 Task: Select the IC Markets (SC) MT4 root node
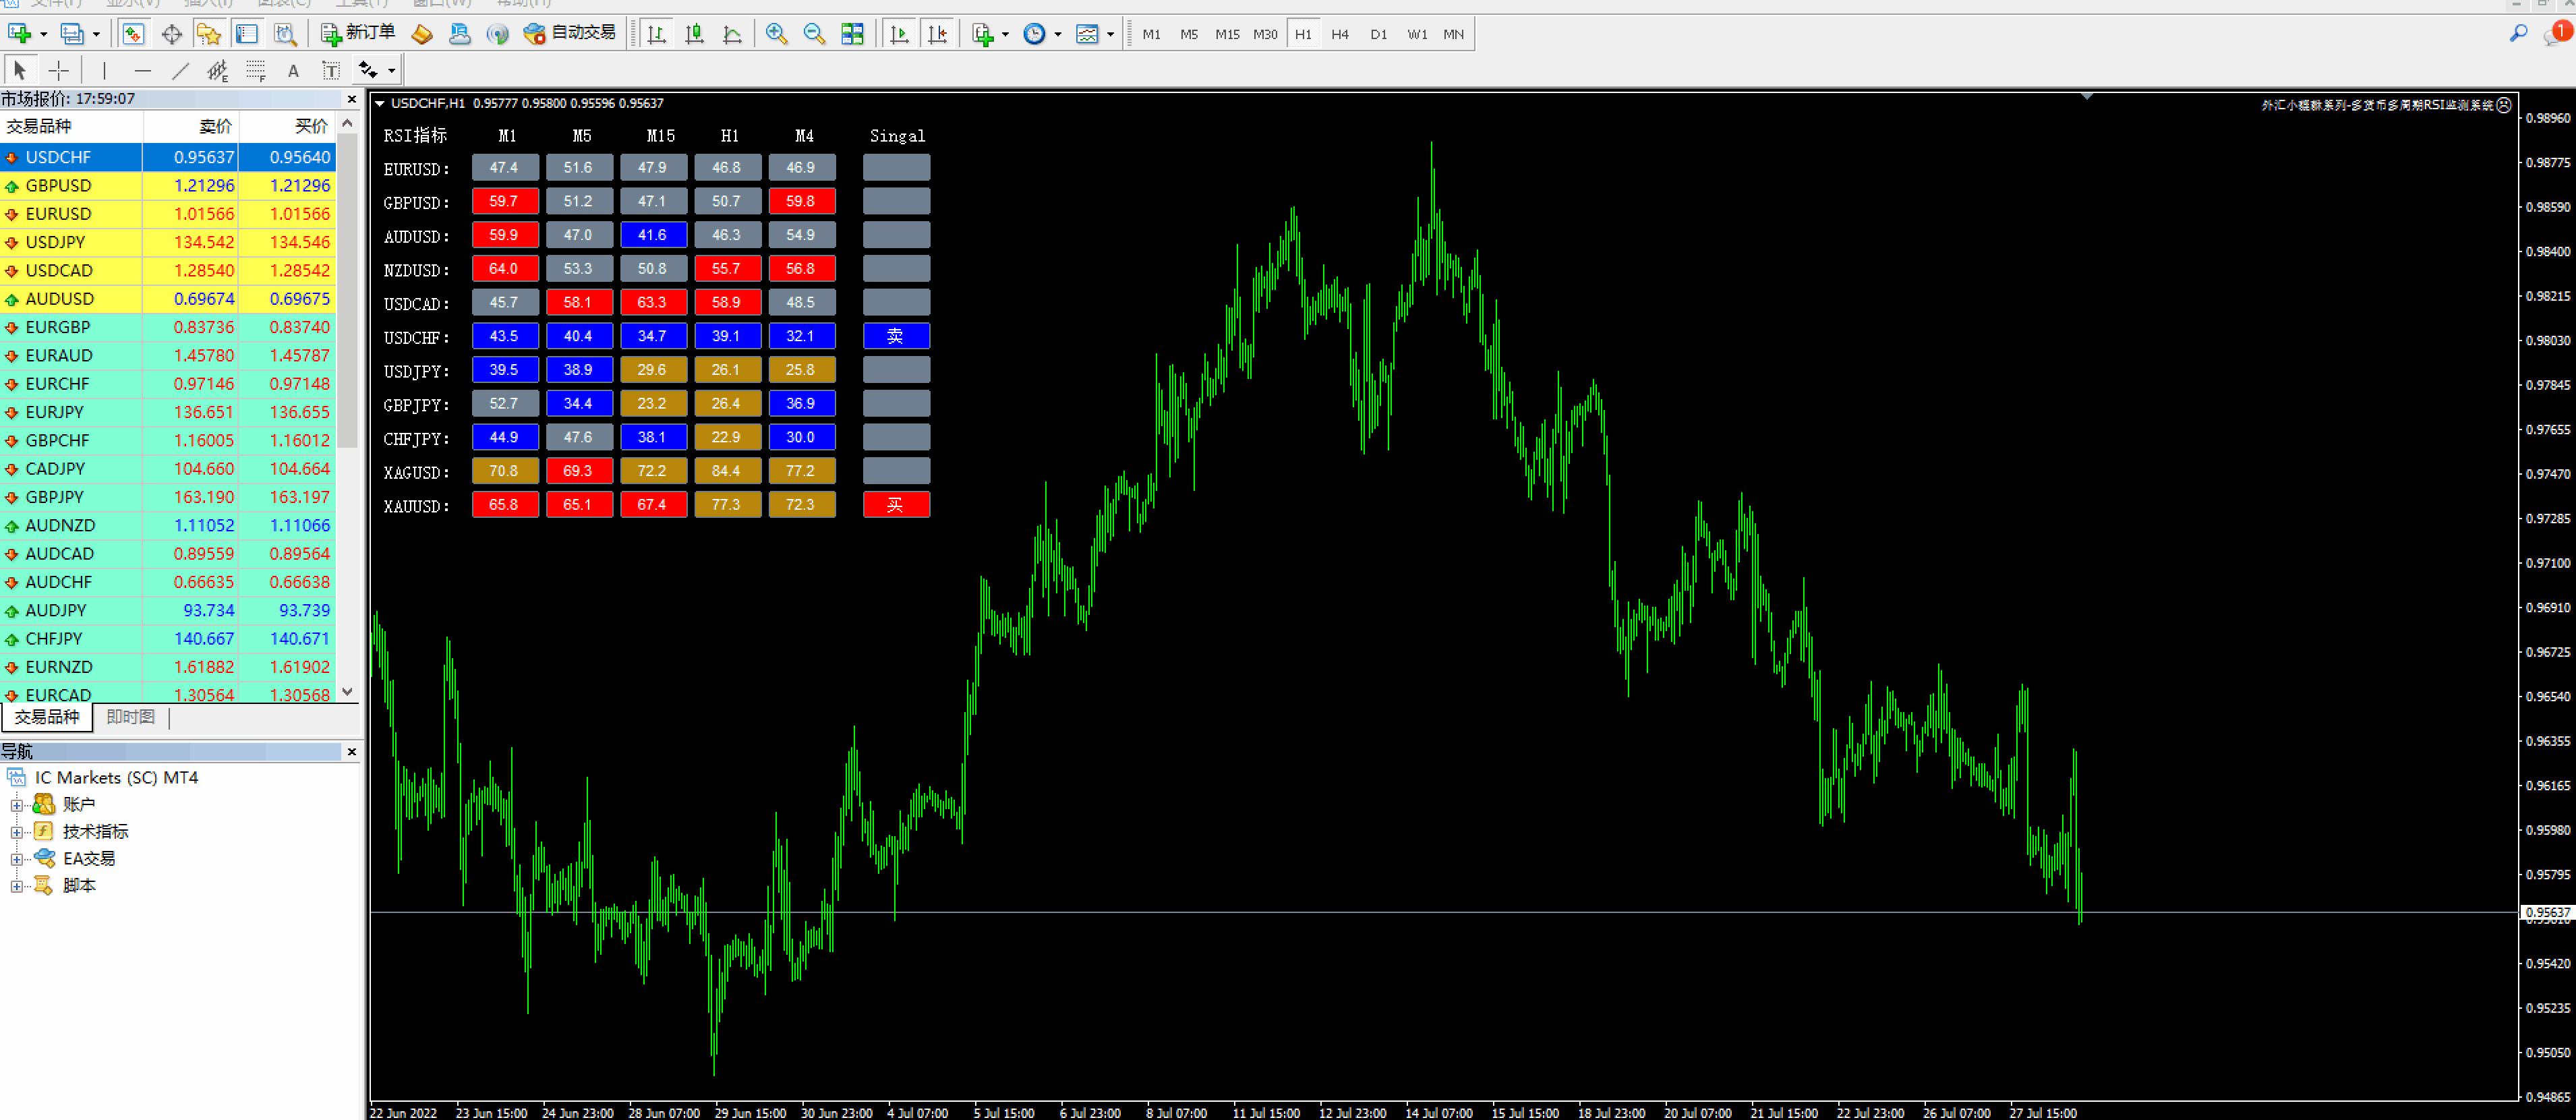pos(116,778)
